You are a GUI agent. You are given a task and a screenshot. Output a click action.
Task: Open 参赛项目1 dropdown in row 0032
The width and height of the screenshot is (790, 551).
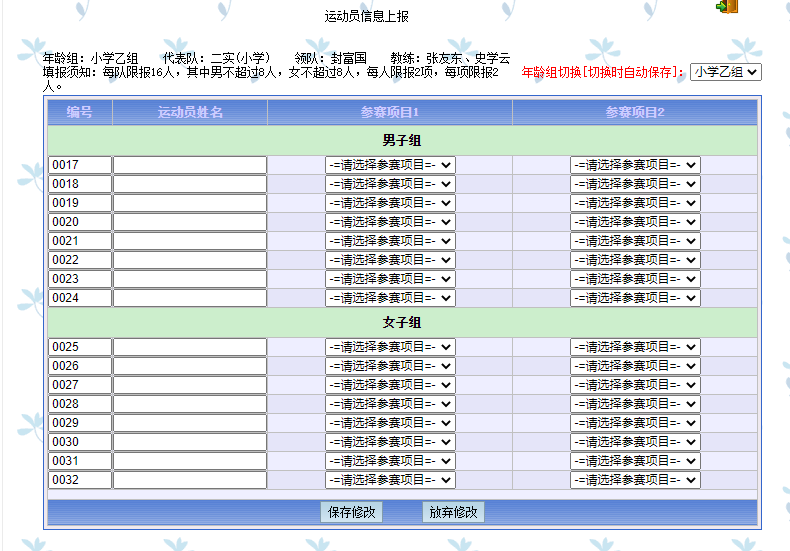[390, 480]
